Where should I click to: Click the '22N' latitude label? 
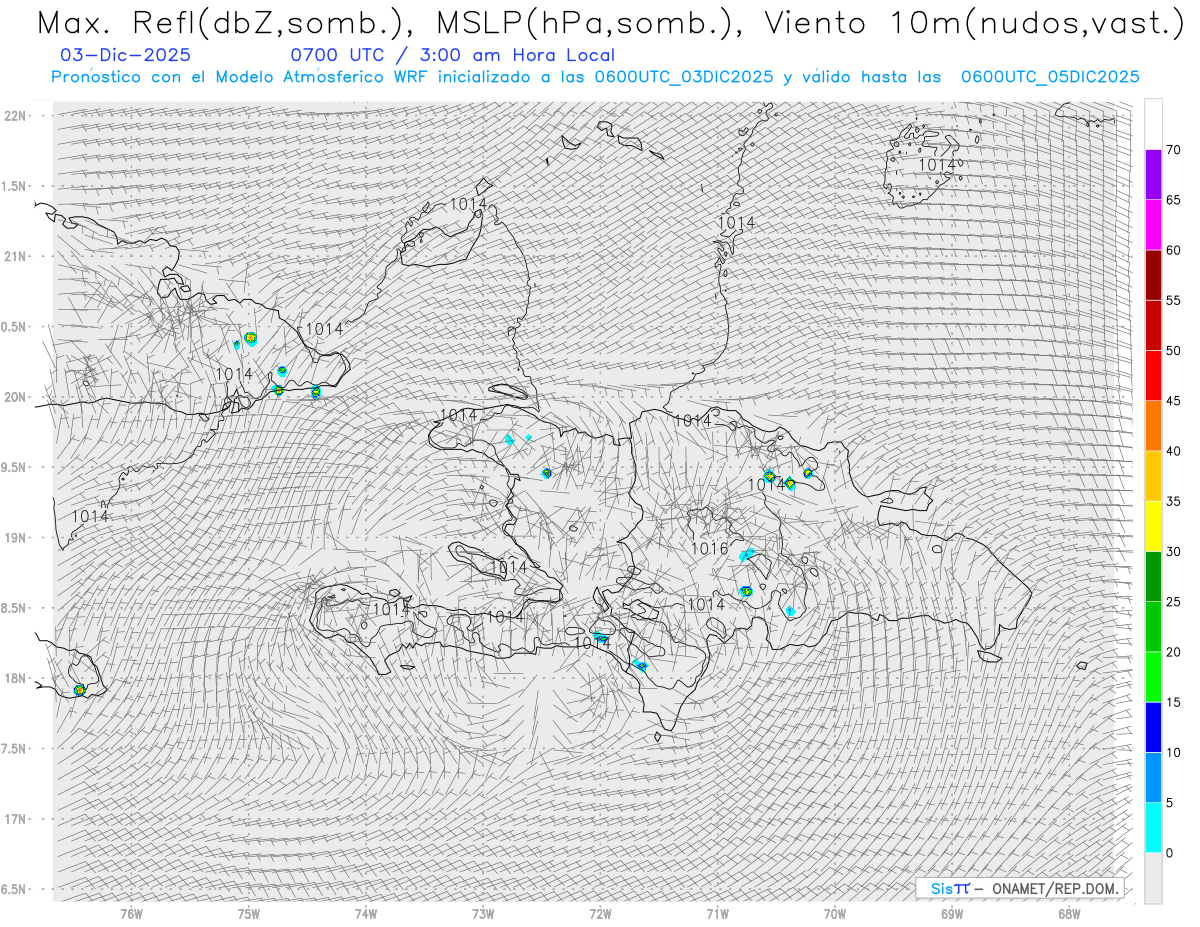[14, 116]
